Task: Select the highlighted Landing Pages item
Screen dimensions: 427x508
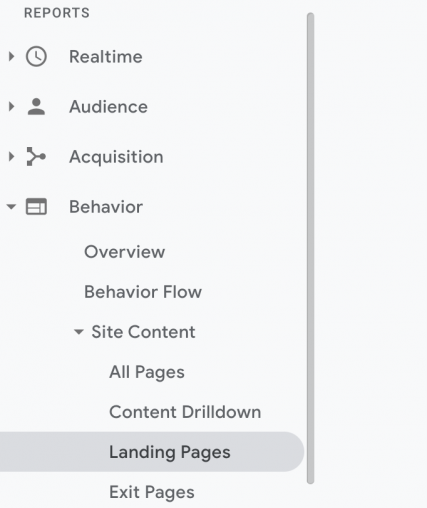Action: pyautogui.click(x=152, y=452)
